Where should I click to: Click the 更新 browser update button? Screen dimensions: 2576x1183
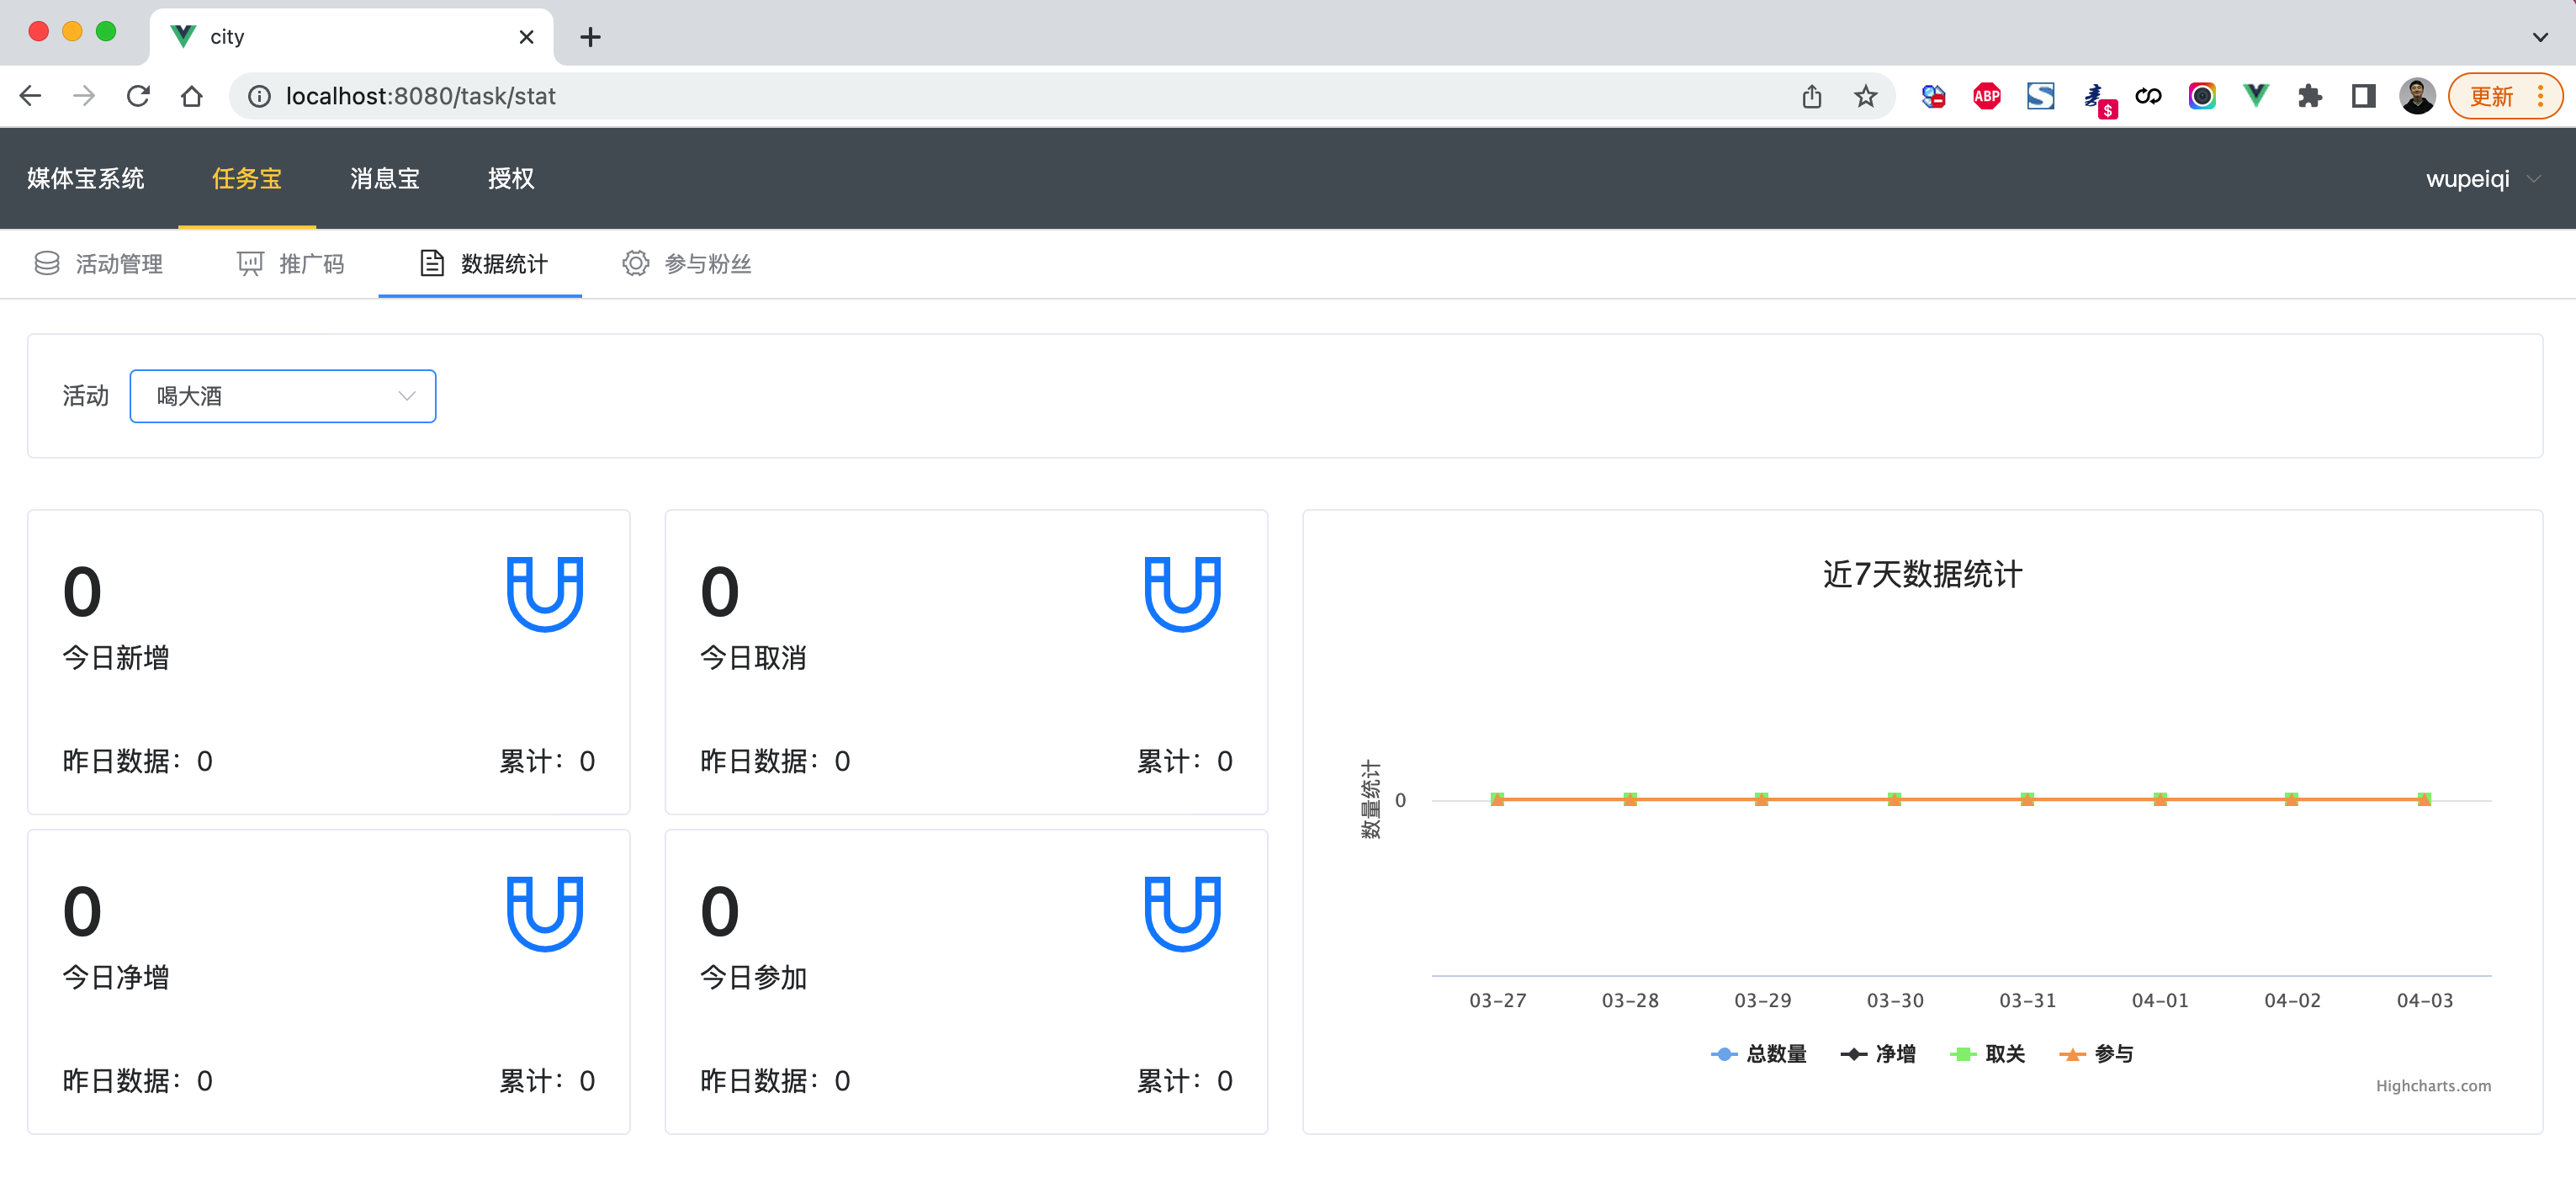[2491, 96]
